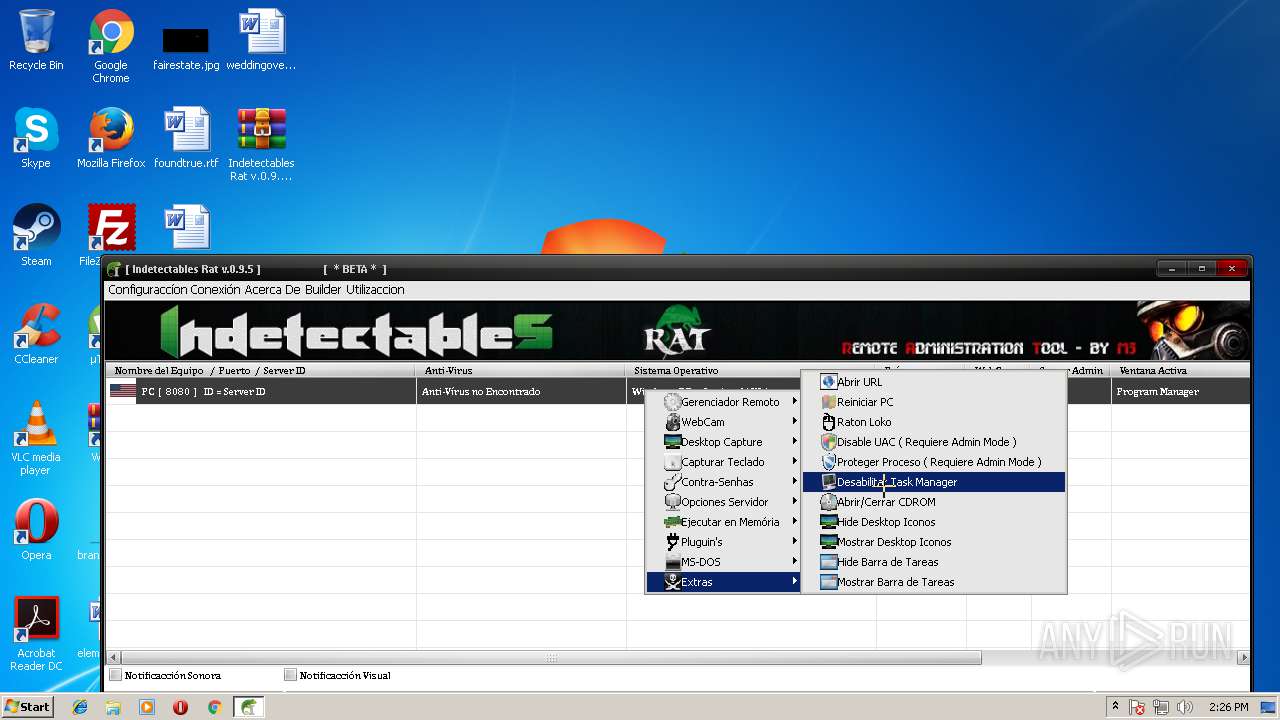Choose Proteger Proceso menu entry
Viewport: 1280px width, 720px height.
click(x=934, y=462)
